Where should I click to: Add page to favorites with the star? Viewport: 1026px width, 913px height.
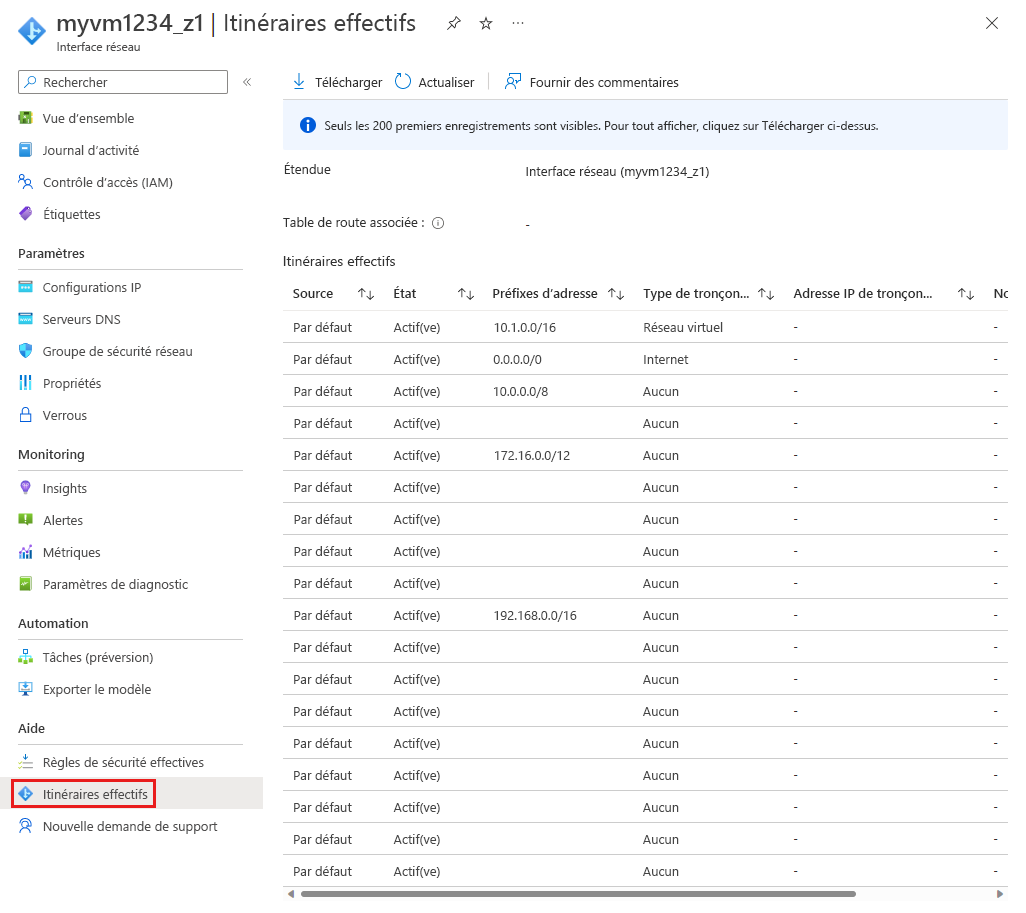(485, 22)
